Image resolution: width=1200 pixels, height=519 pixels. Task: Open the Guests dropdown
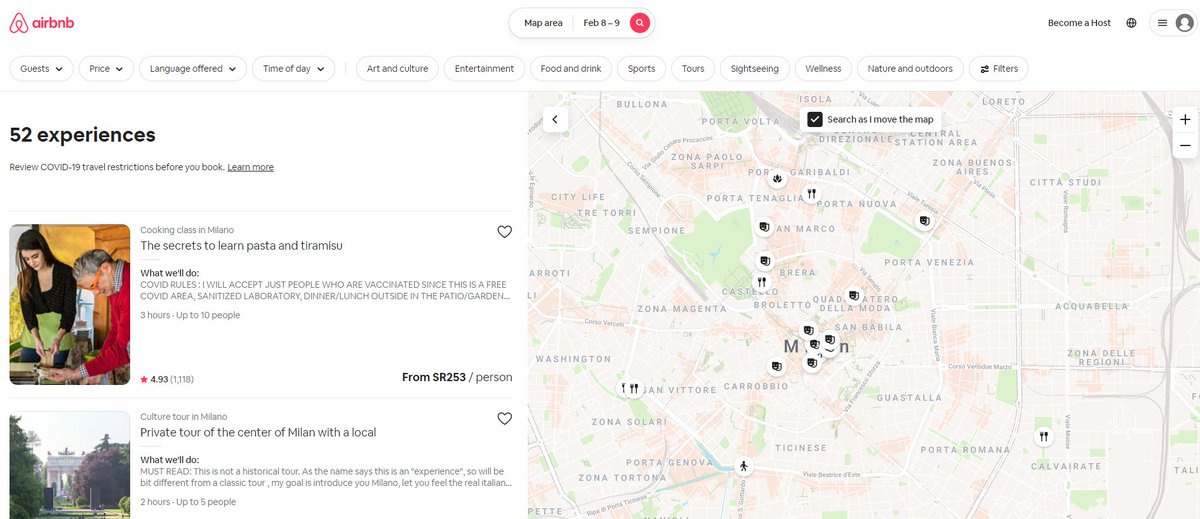point(42,69)
